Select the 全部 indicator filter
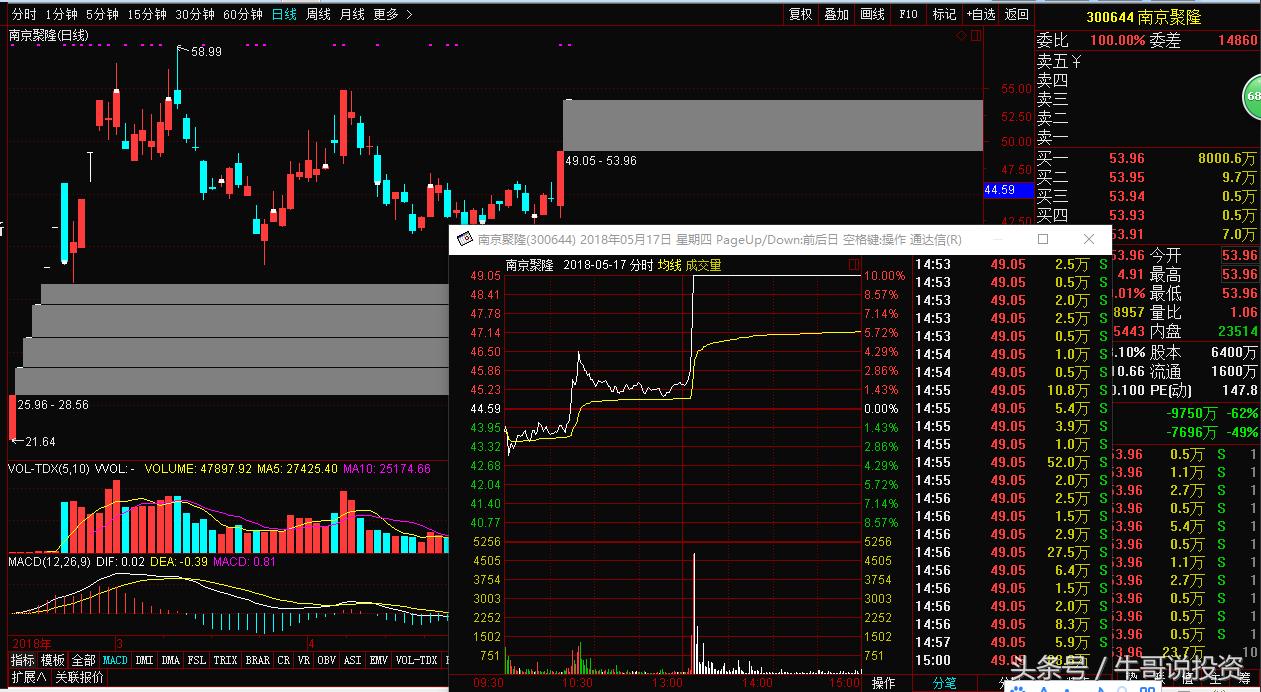The width and height of the screenshot is (1261, 692). pos(84,660)
